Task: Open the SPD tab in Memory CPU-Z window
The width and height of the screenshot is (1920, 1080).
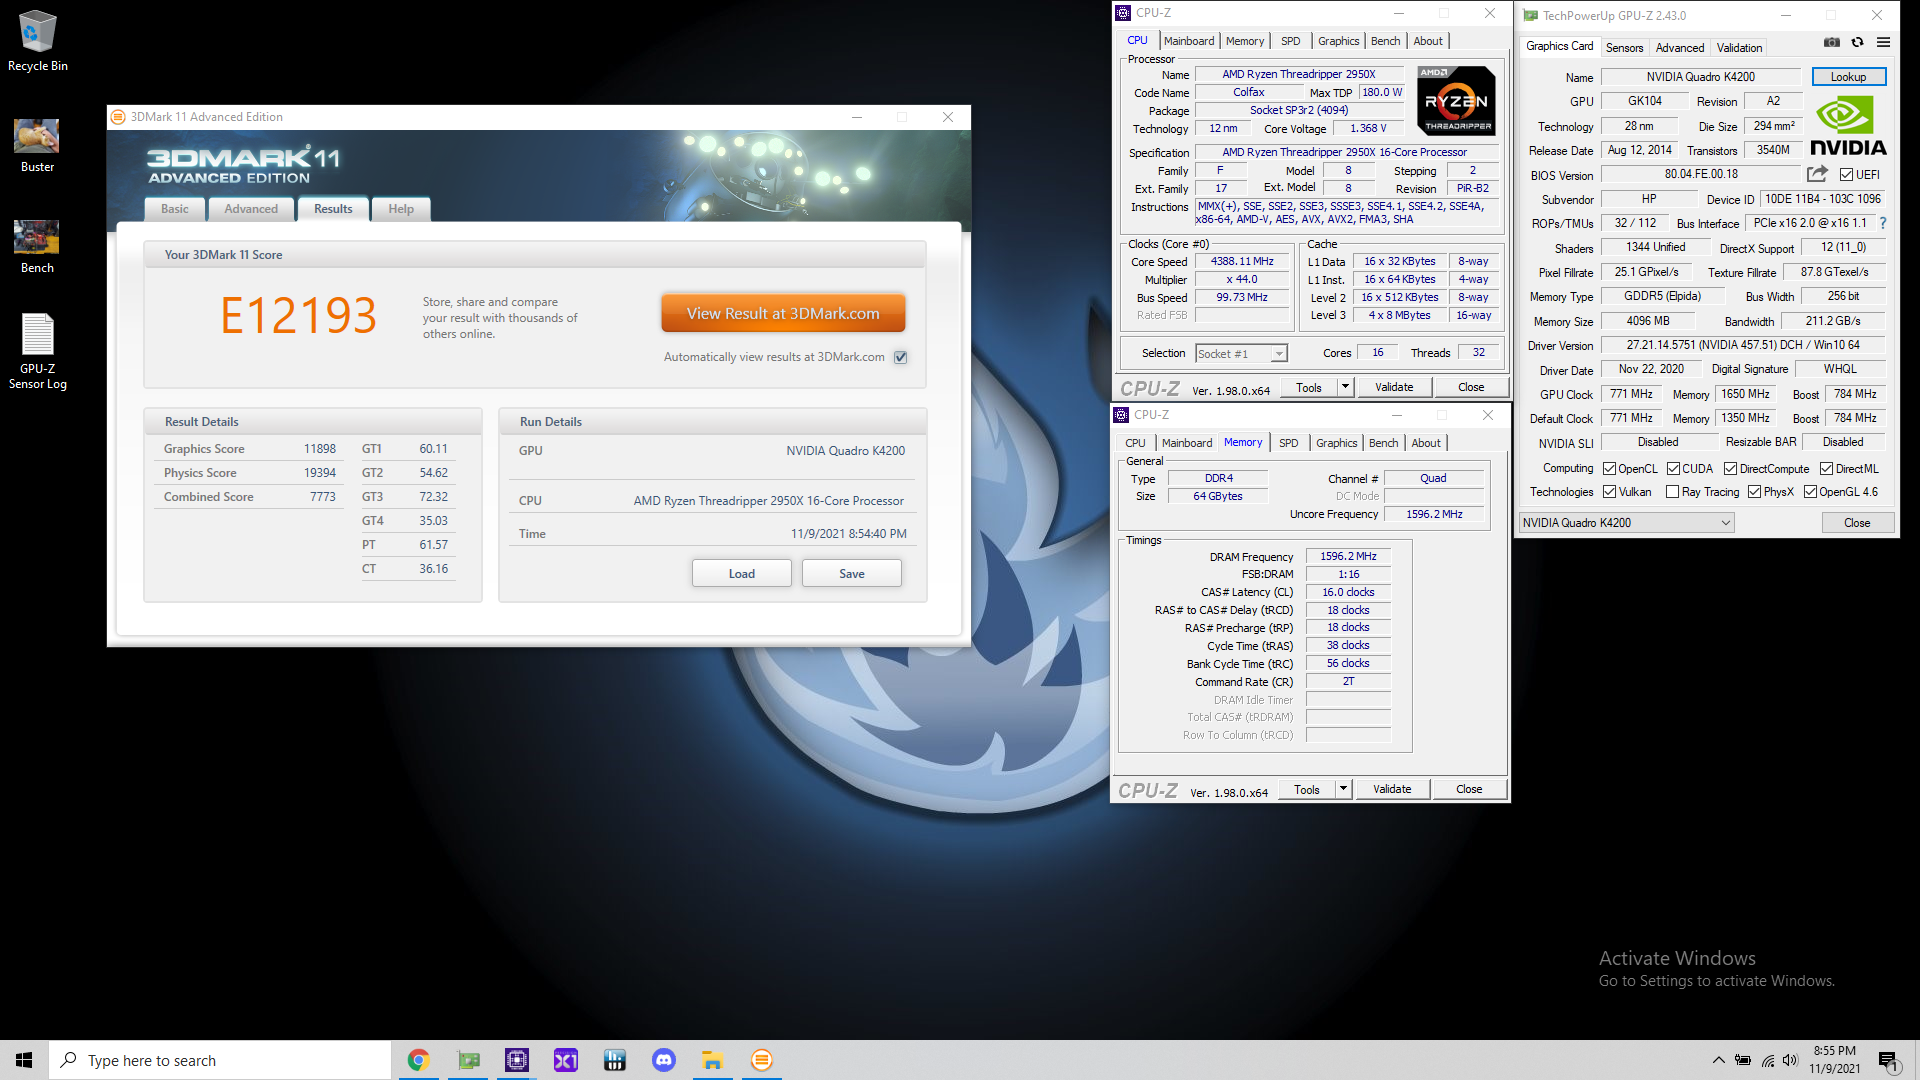Action: [1289, 443]
